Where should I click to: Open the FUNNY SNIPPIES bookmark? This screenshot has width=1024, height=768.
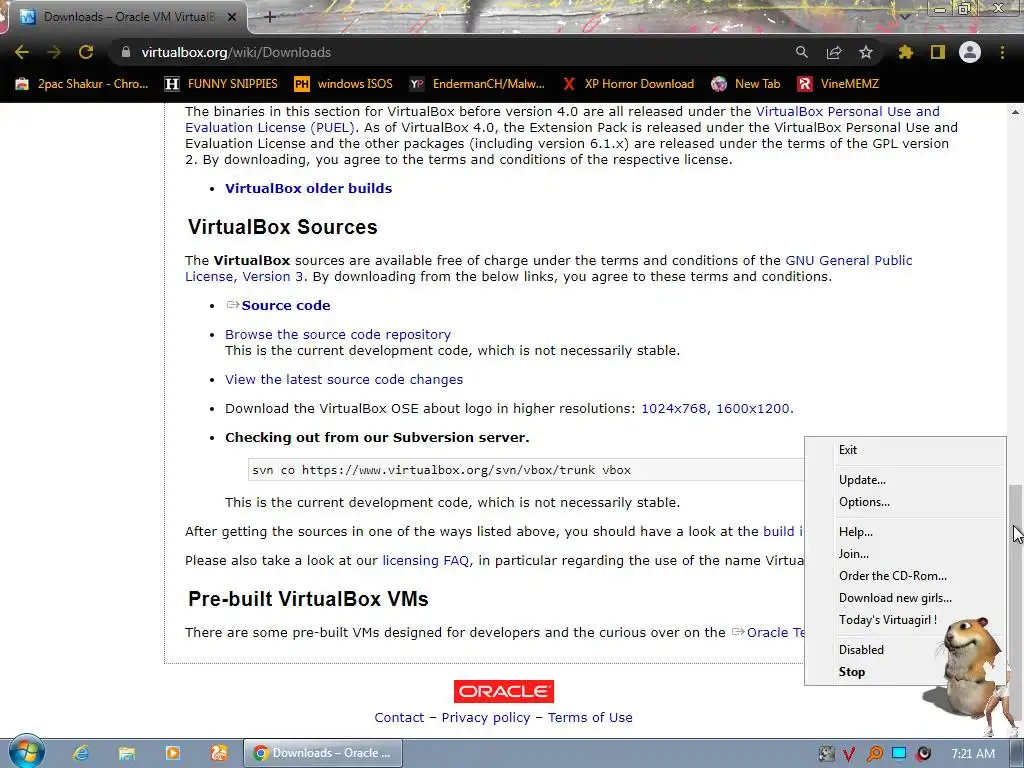pyautogui.click(x=221, y=84)
